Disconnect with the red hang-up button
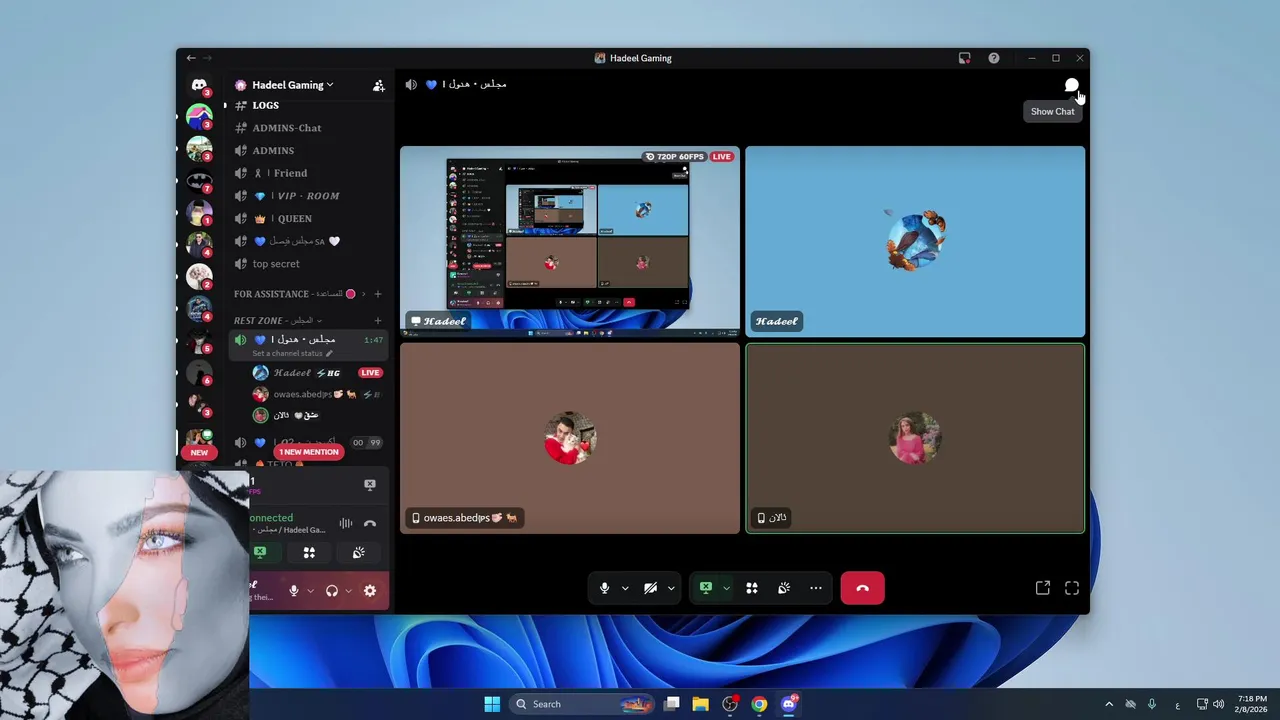Viewport: 1280px width, 720px height. pos(862,588)
